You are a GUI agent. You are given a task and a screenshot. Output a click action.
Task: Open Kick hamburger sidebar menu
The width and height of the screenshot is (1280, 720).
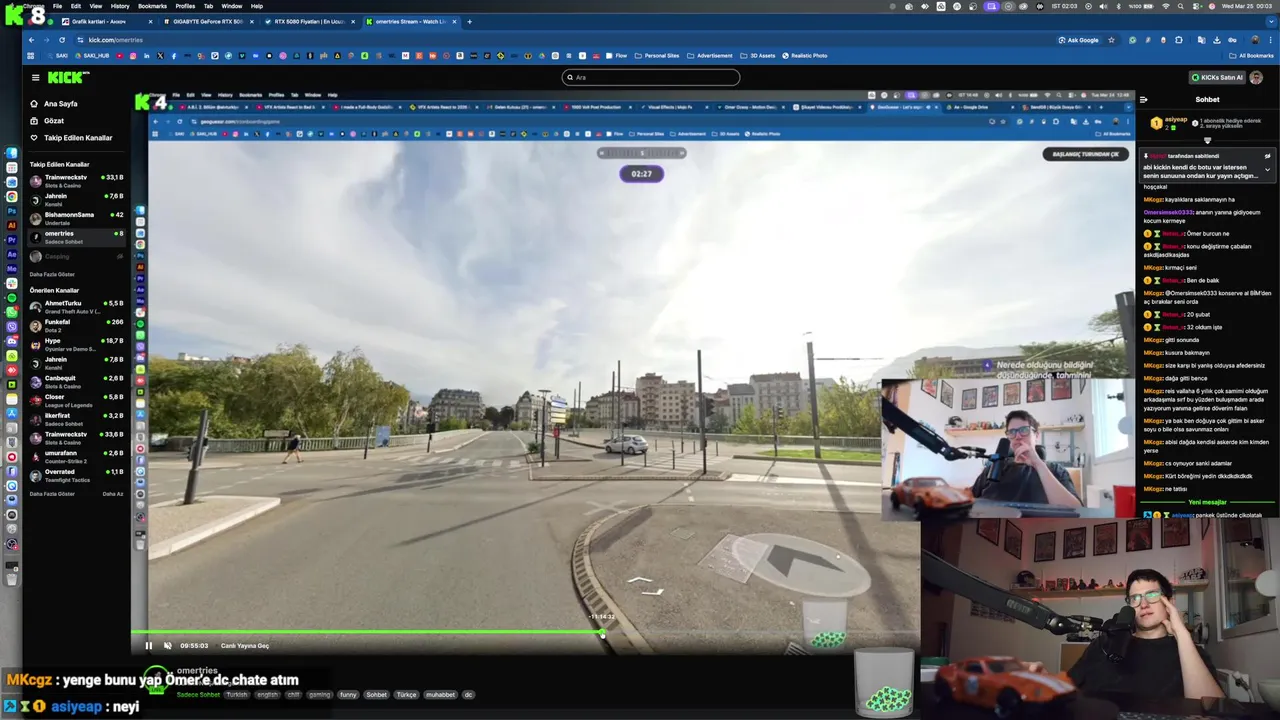[x=35, y=77]
